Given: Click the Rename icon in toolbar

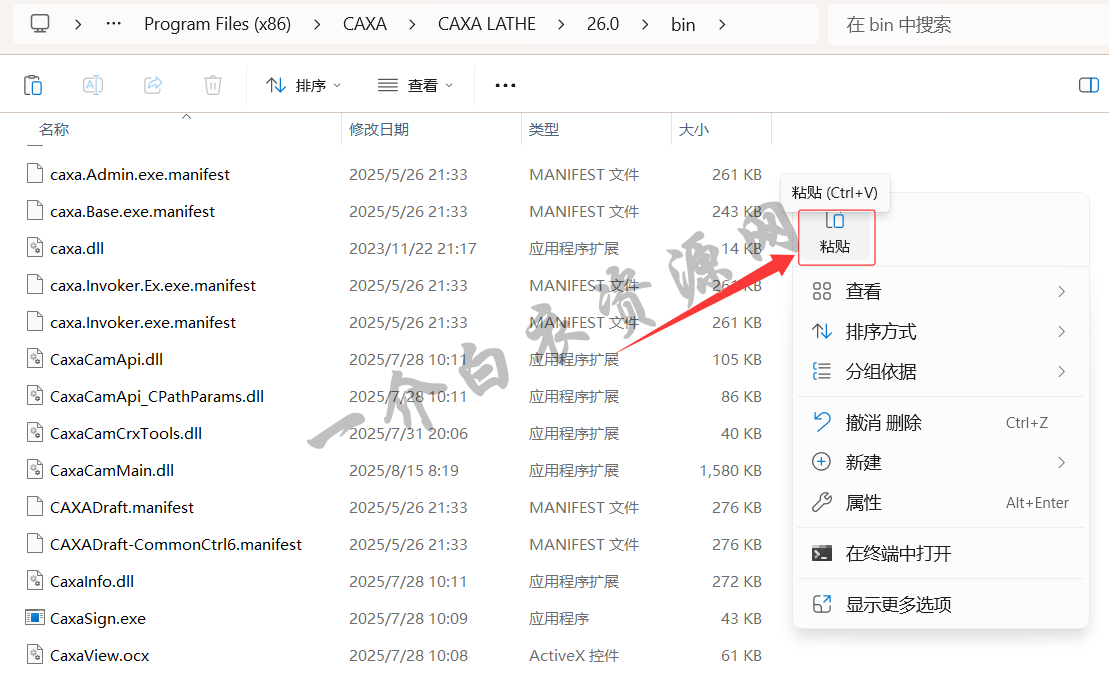Looking at the screenshot, I should 93,85.
